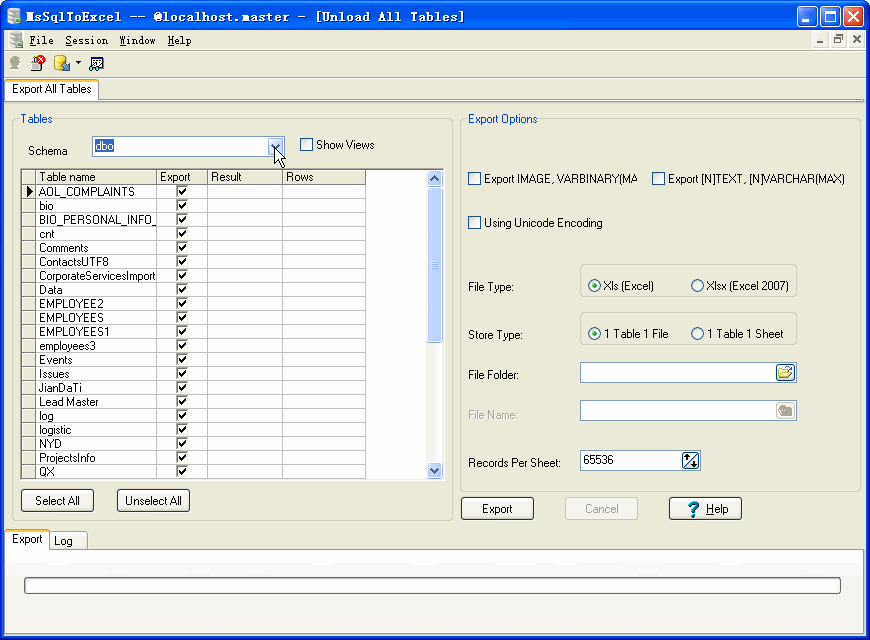Click the Result column header
Viewport: 870px width, 640px height.
click(x=245, y=177)
